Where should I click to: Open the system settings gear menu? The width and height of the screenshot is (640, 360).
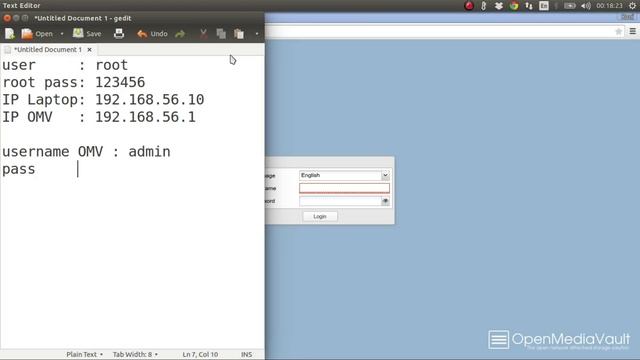click(632, 6)
